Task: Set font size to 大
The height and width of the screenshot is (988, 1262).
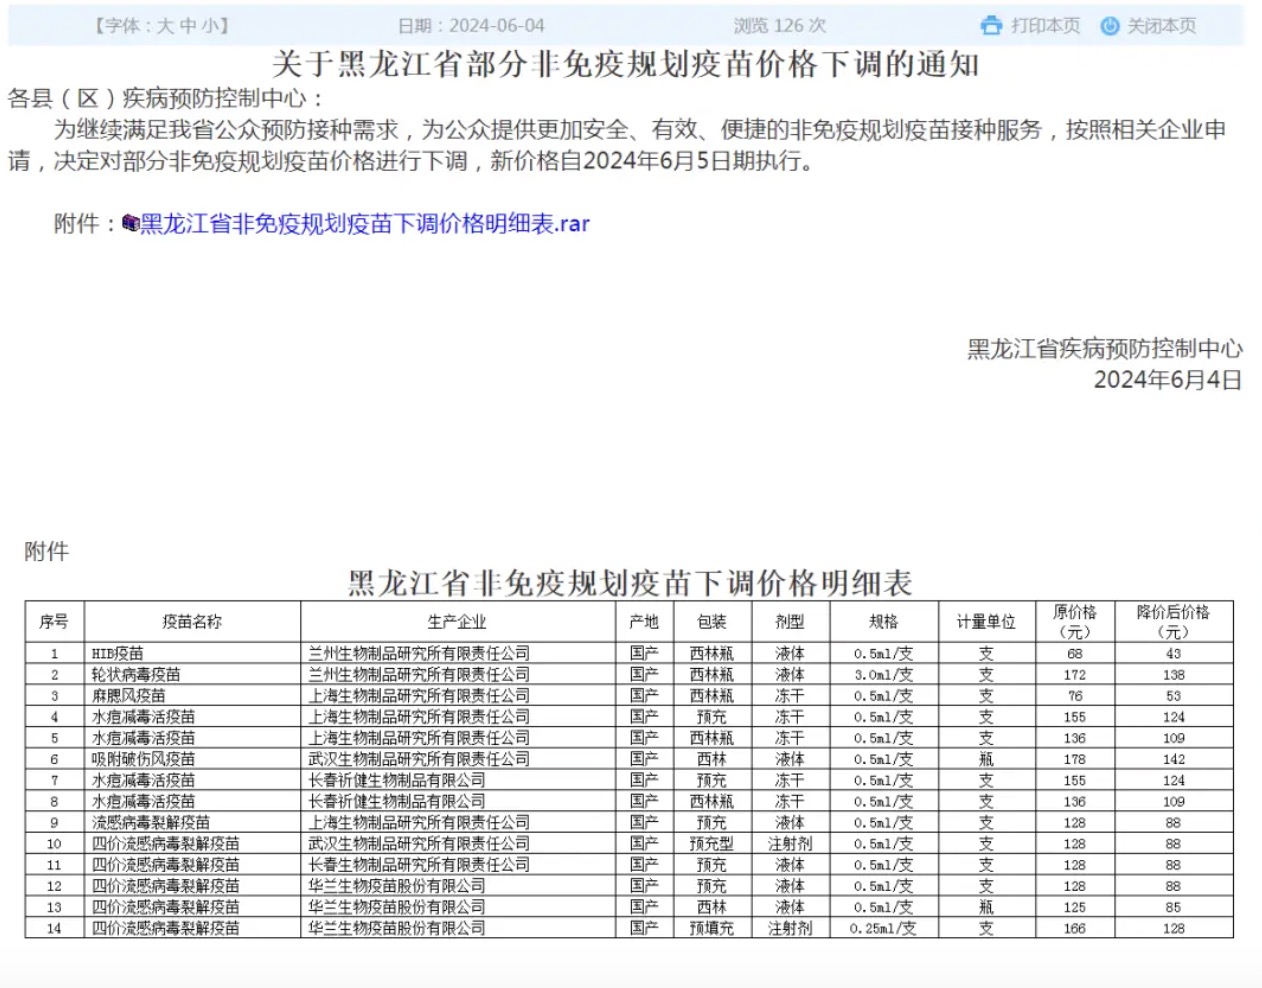Action: (x=164, y=26)
